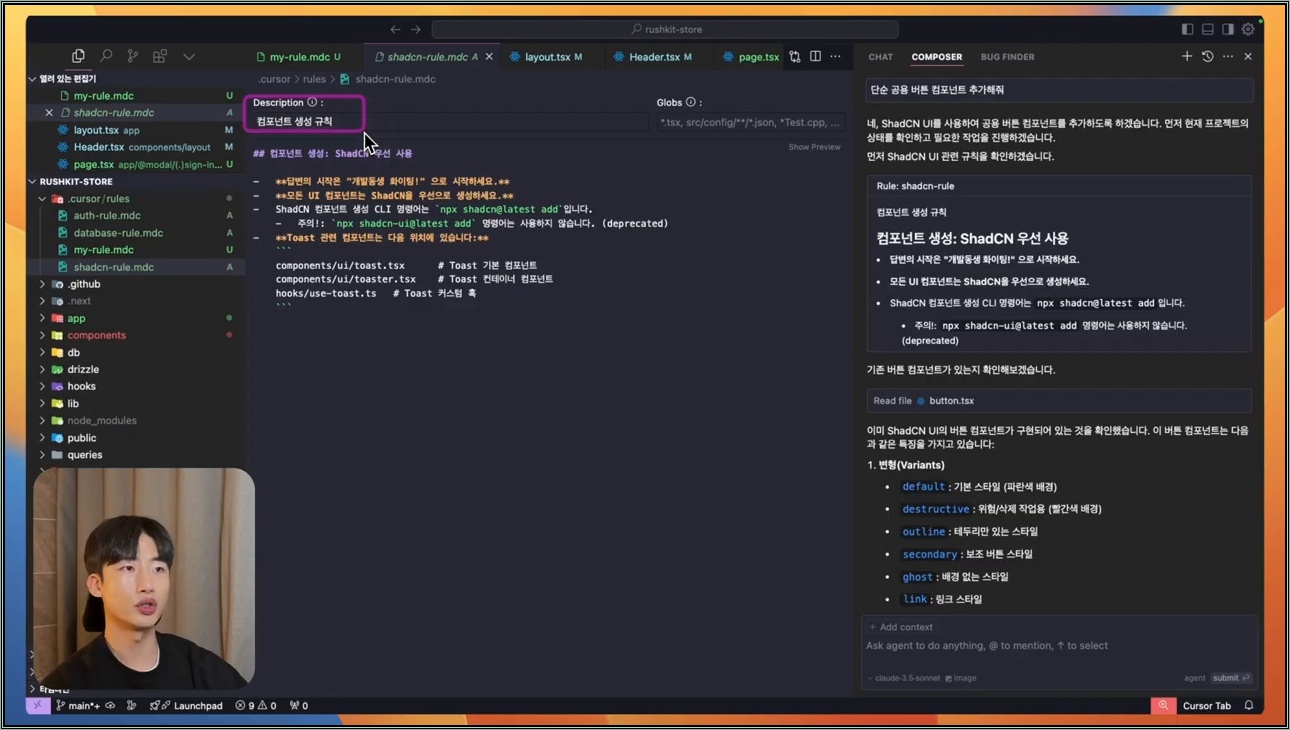Image resolution: width=1290 pixels, height=730 pixels.
Task: Close shadcn-rule.mdc in open editors list
Action: pos(49,113)
